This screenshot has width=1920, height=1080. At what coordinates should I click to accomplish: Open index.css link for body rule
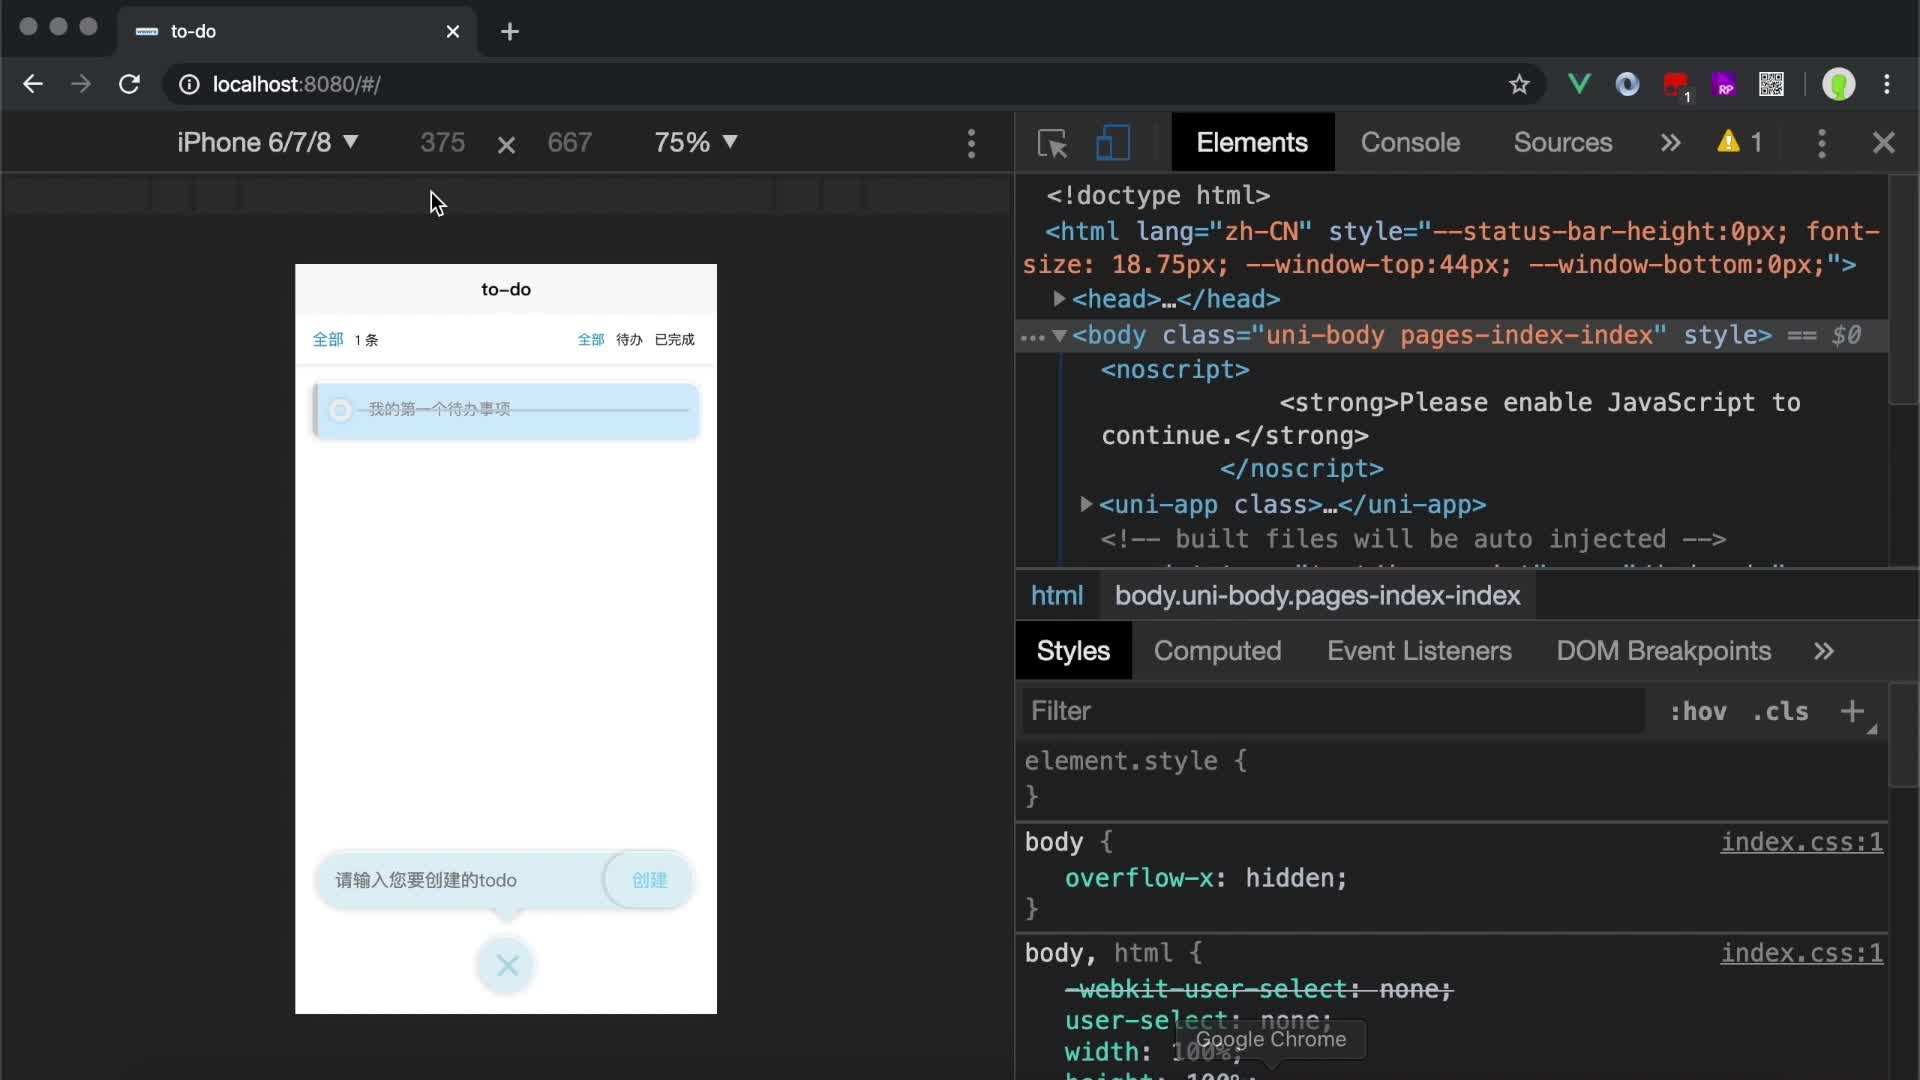click(1801, 842)
